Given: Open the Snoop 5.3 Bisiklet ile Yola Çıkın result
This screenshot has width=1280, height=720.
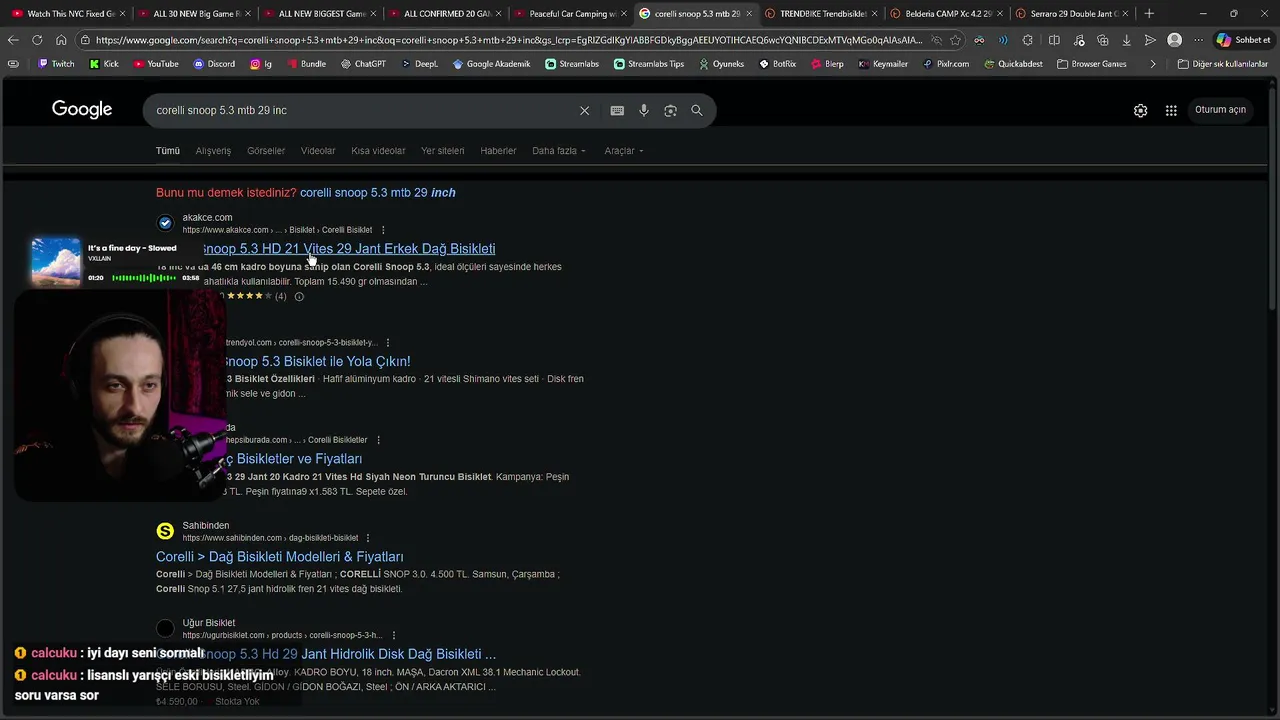Looking at the screenshot, I should click(x=316, y=362).
